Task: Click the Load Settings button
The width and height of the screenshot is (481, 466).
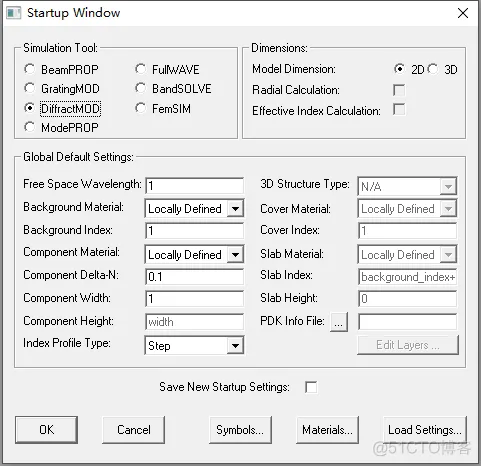Action: coord(425,430)
